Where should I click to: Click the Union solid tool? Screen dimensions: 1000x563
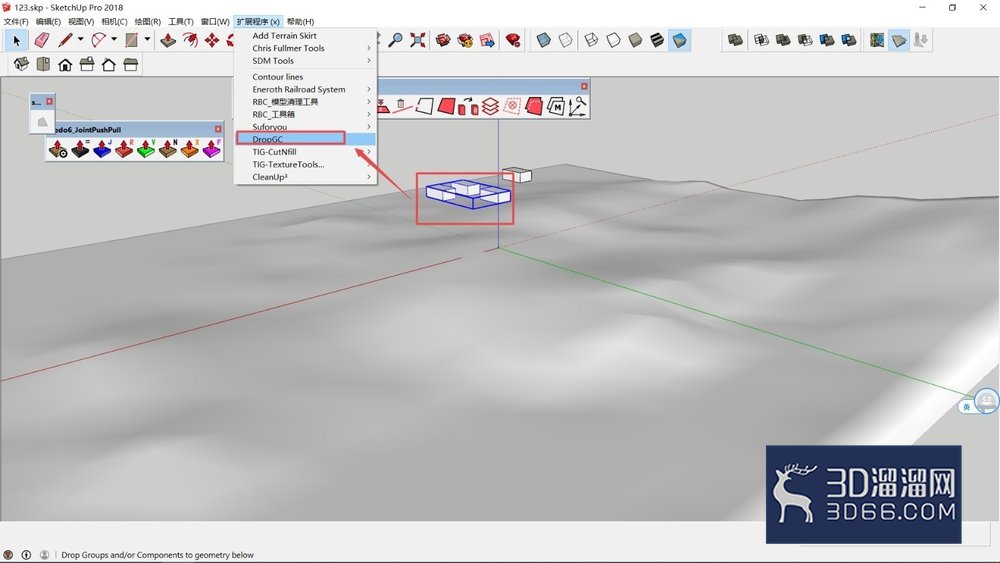point(783,40)
